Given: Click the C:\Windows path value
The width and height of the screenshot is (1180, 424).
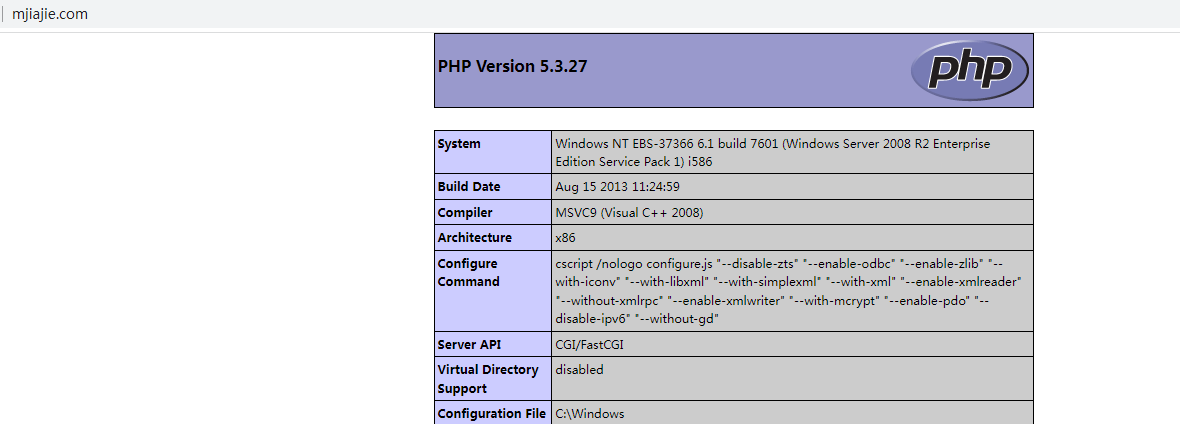Looking at the screenshot, I should point(590,414).
